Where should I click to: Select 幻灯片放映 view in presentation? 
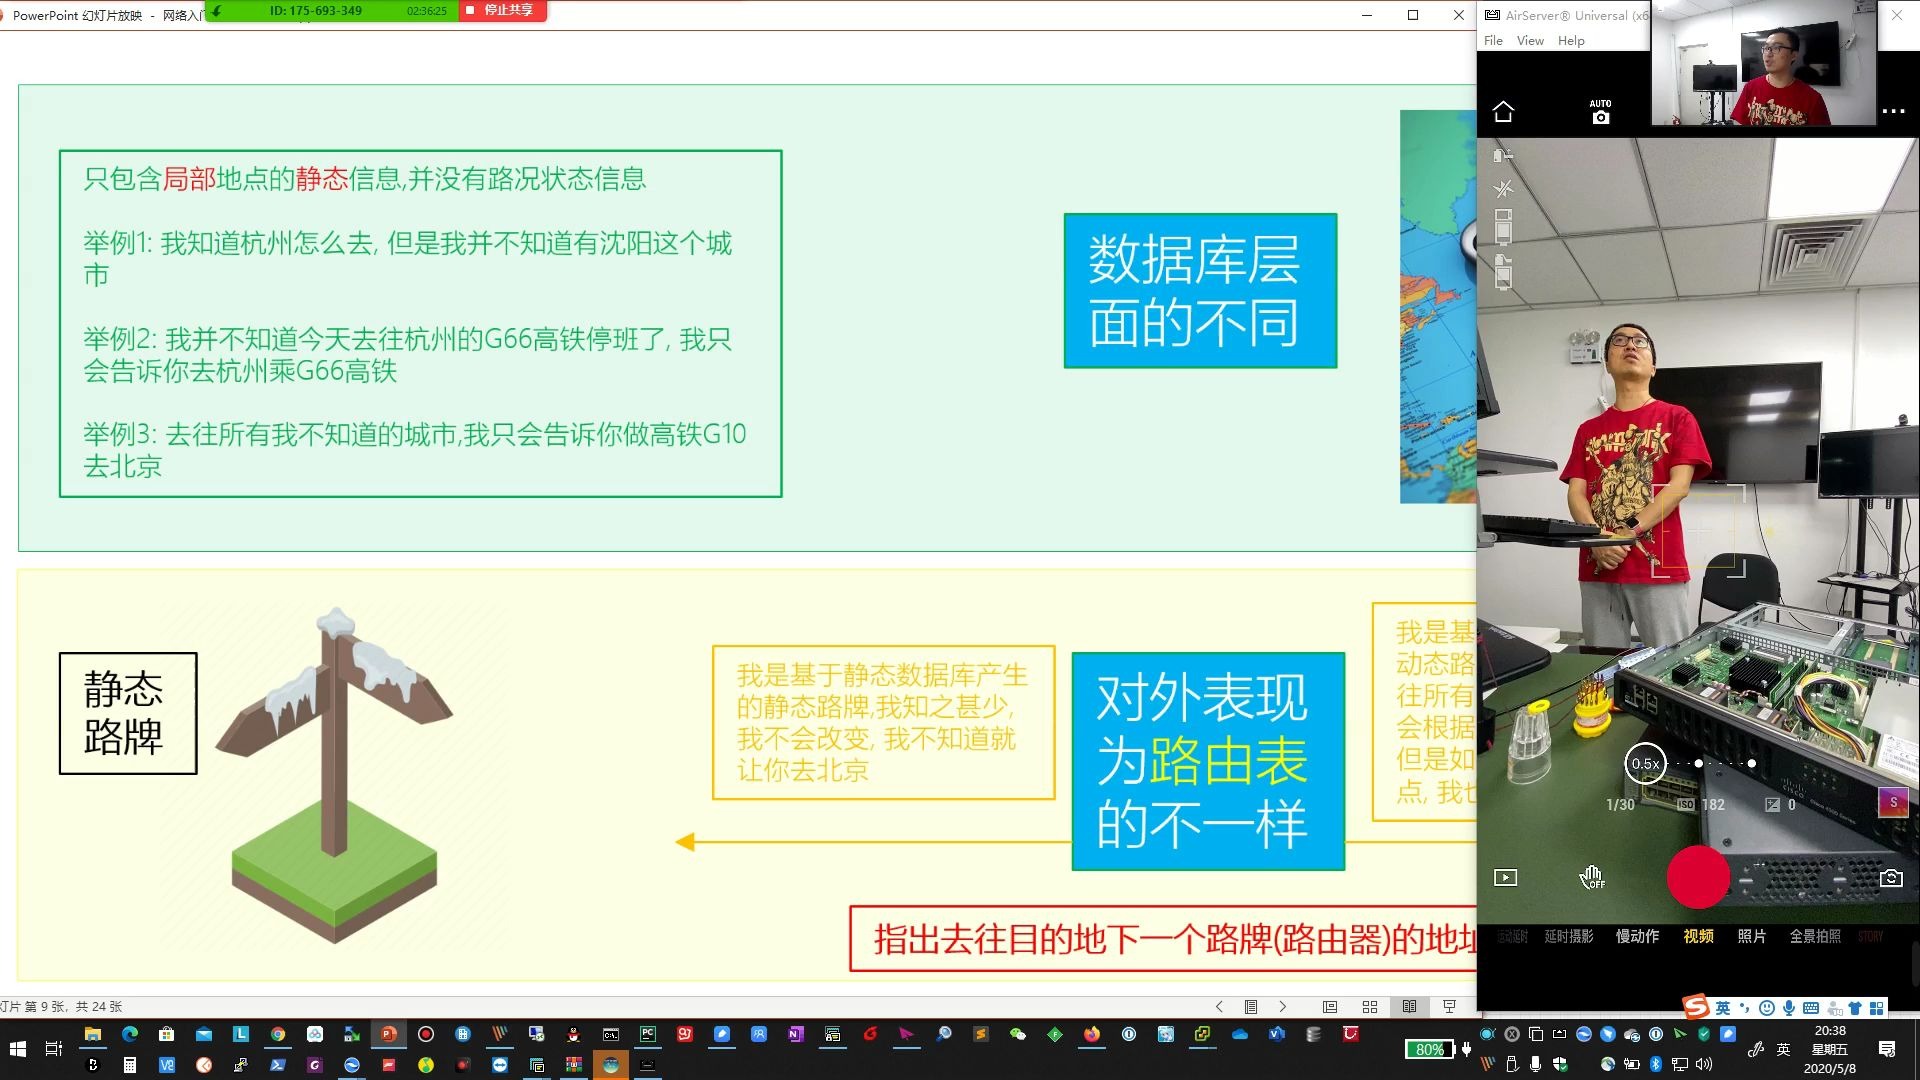[x=1449, y=1006]
